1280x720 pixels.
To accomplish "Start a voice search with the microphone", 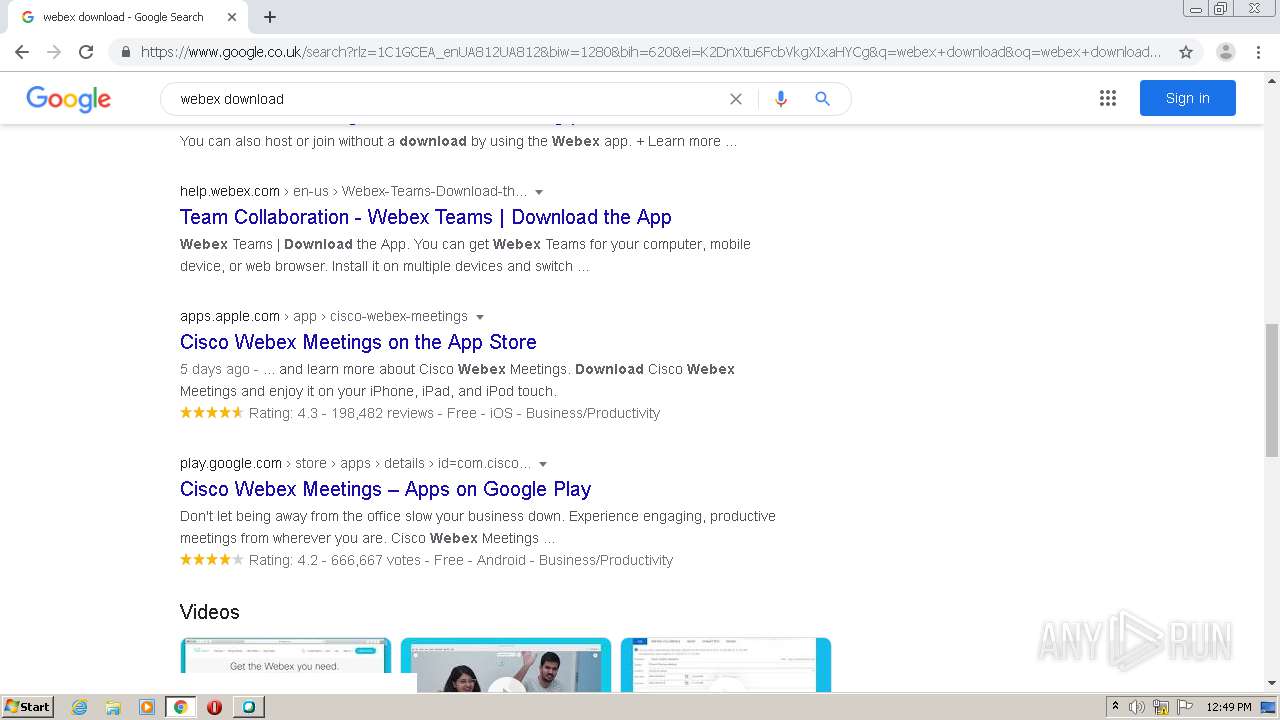I will pos(781,99).
